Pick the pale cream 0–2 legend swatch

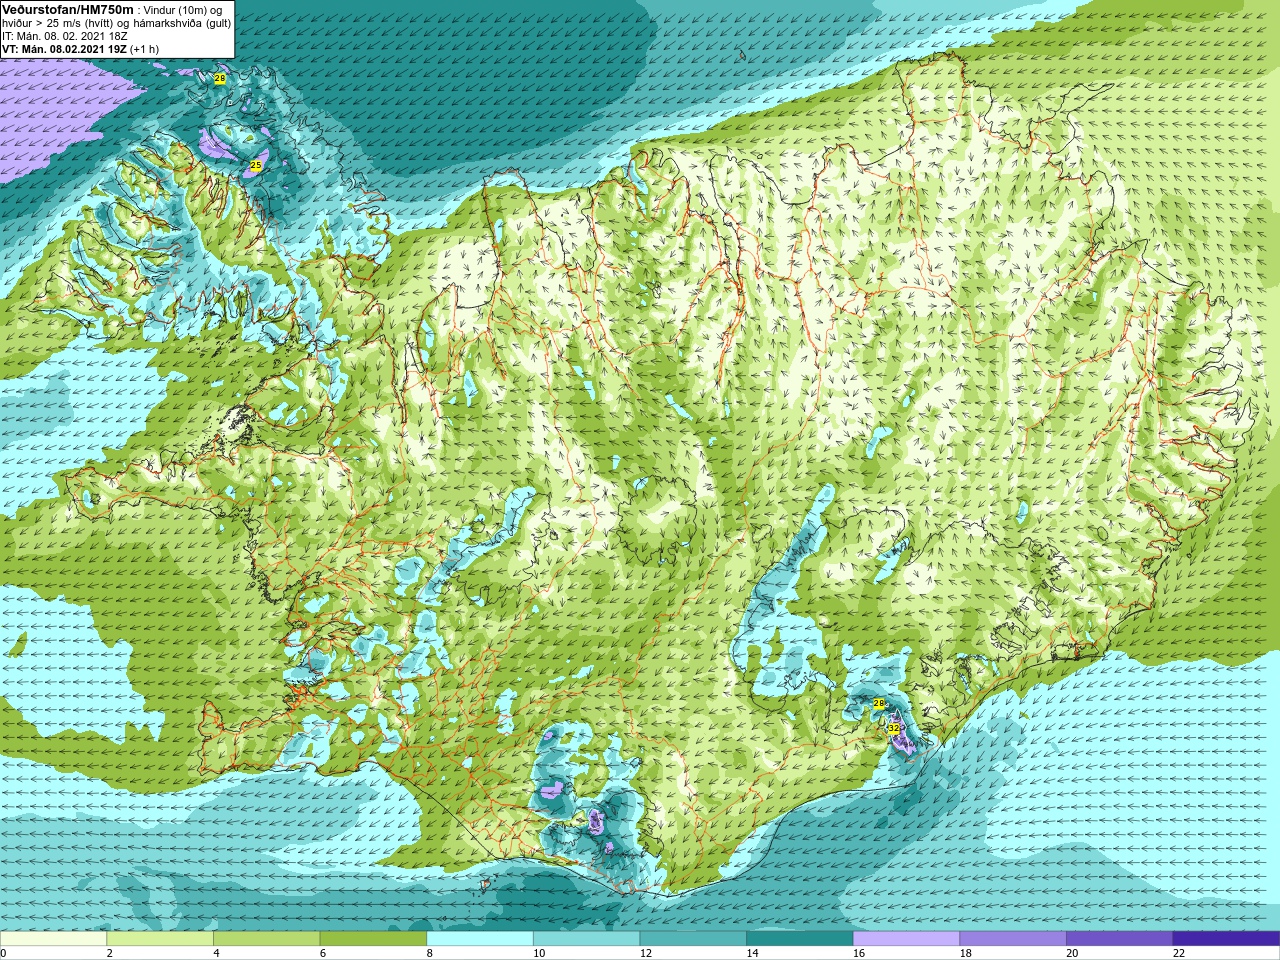point(53,939)
